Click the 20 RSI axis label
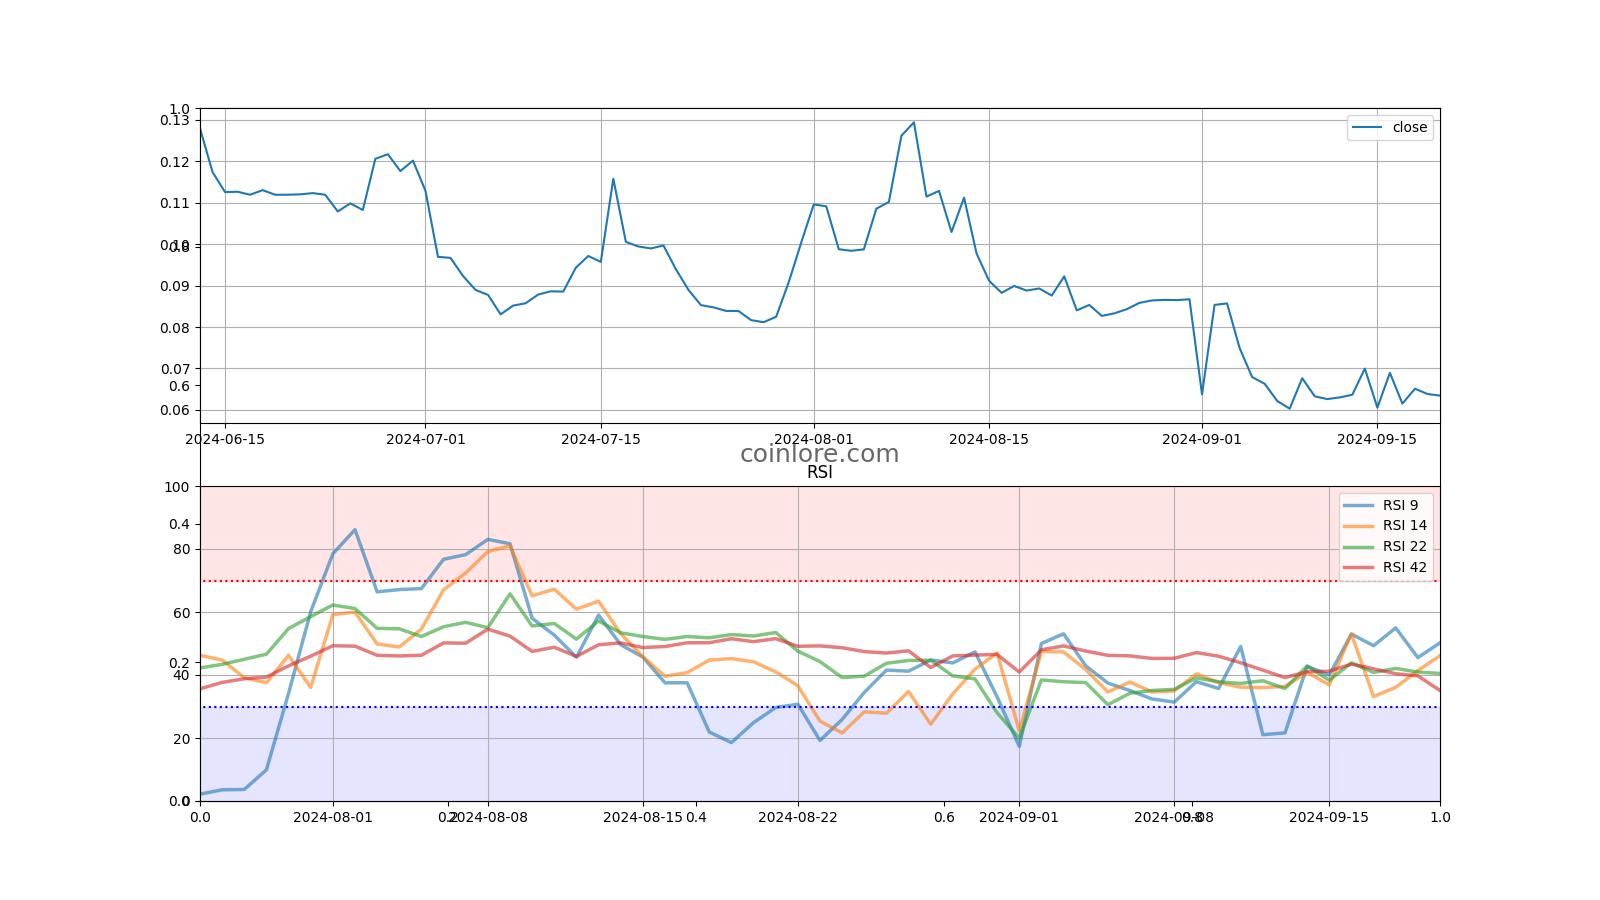Image resolution: width=1600 pixels, height=900 pixels. pos(181,739)
